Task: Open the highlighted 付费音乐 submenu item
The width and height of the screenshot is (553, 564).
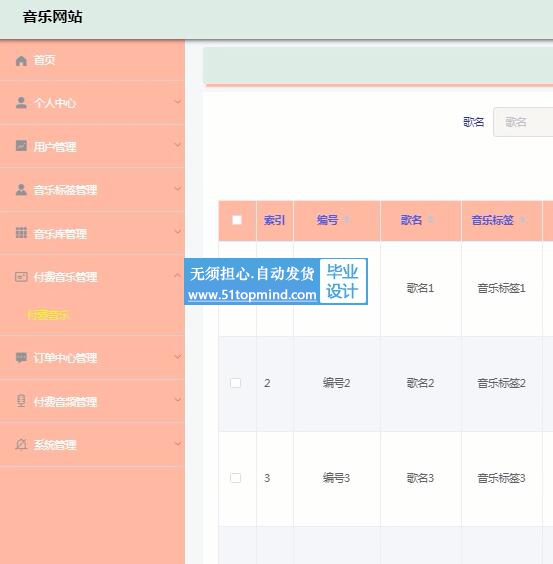Action: (48, 315)
